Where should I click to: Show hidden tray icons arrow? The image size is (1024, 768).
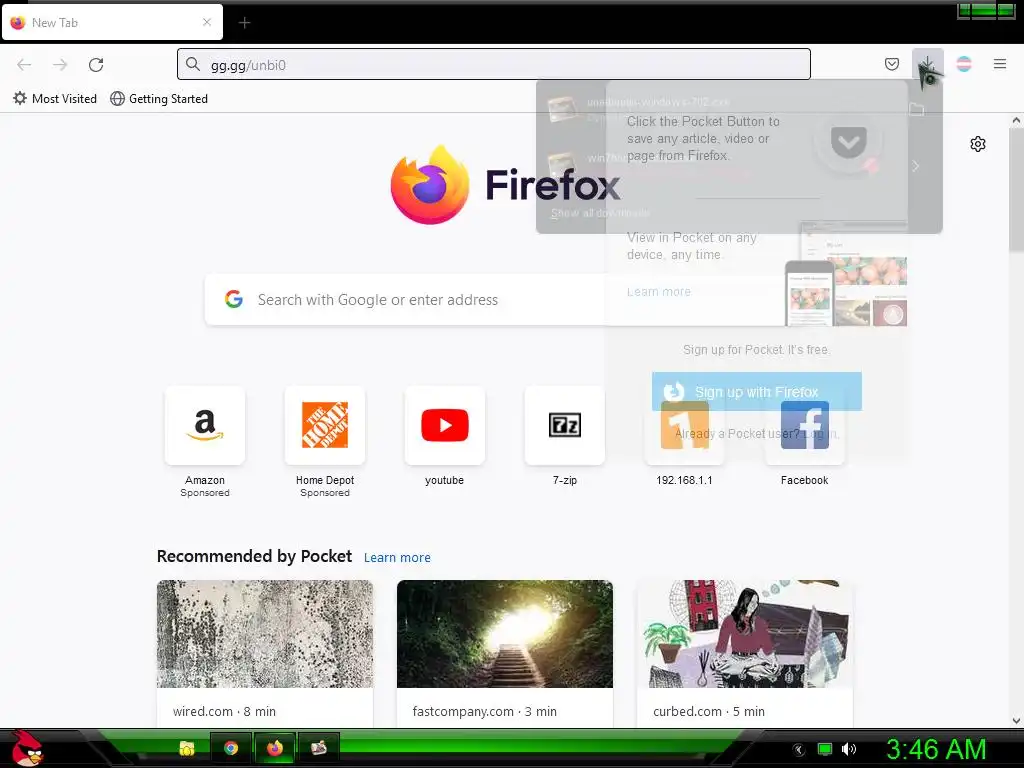(799, 750)
